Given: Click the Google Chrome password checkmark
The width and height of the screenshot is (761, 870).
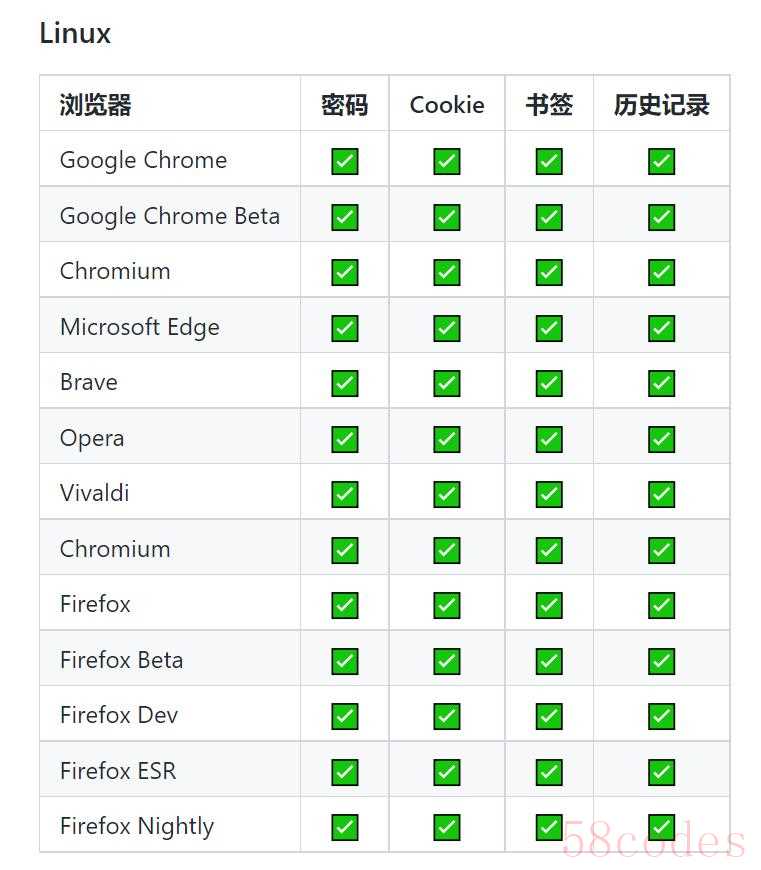Looking at the screenshot, I should pos(344,161).
